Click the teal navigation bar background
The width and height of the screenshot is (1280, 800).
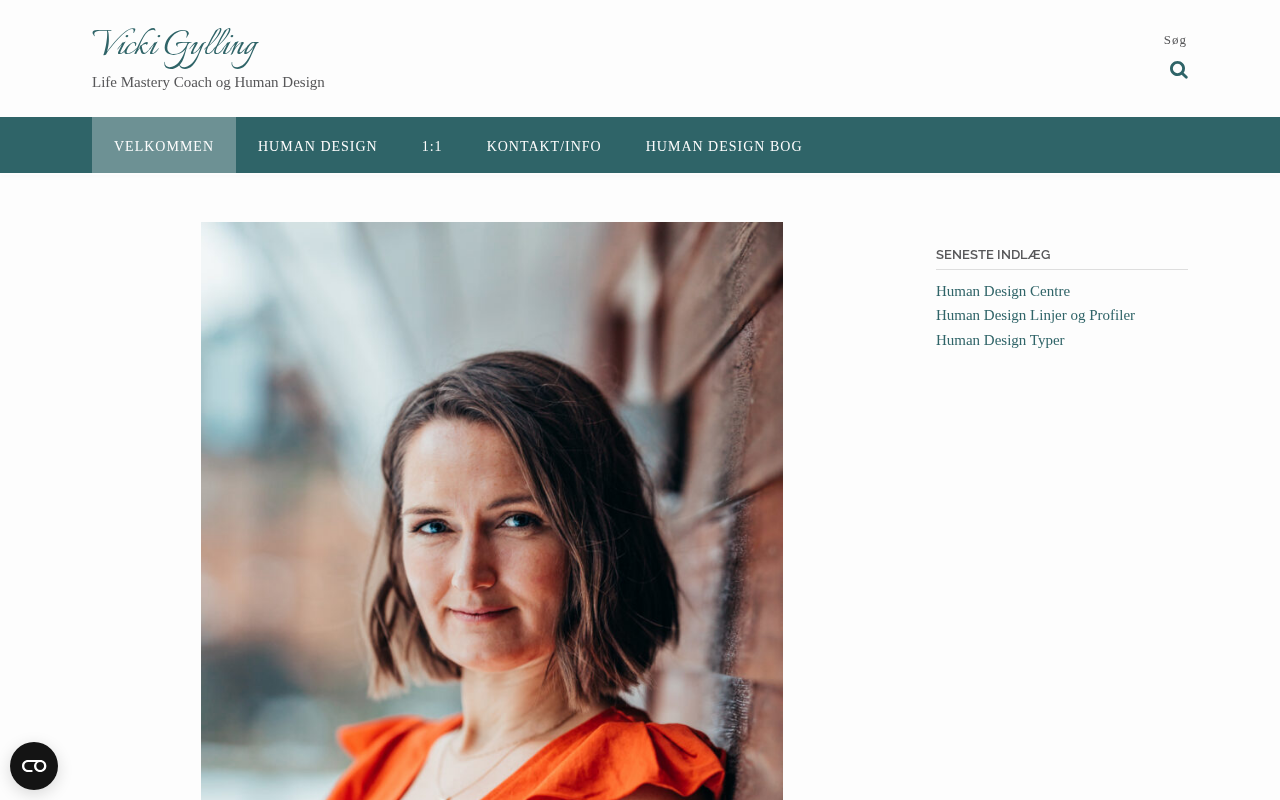1000,146
